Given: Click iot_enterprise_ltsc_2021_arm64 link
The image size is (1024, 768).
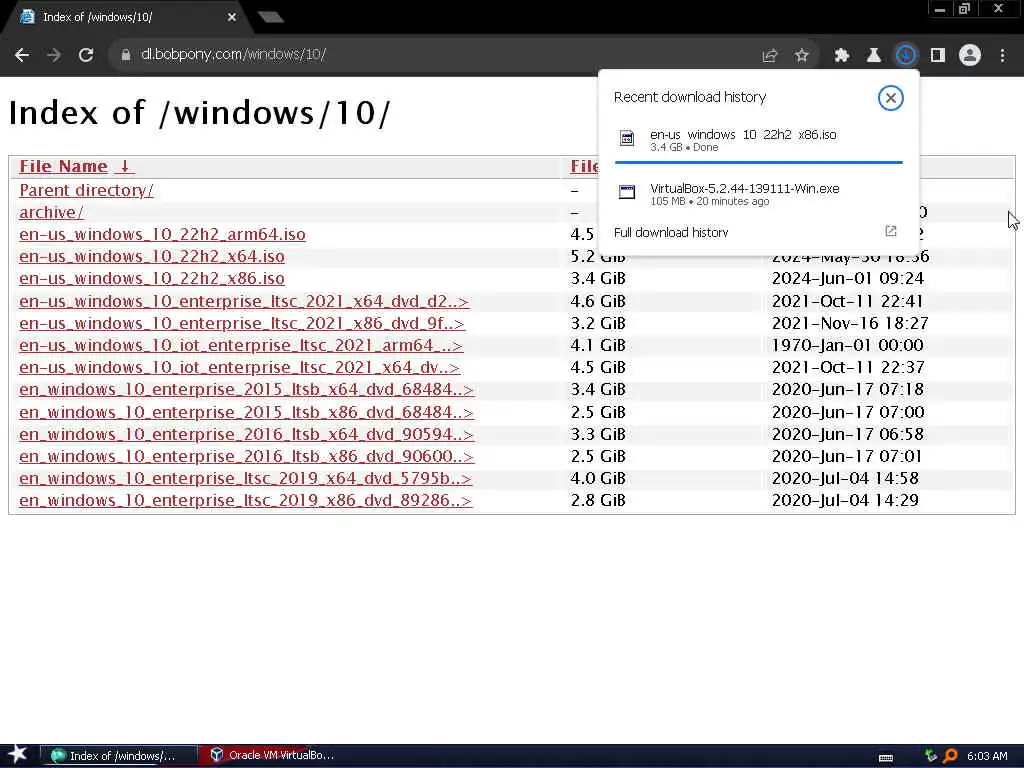Looking at the screenshot, I should click(x=241, y=345).
